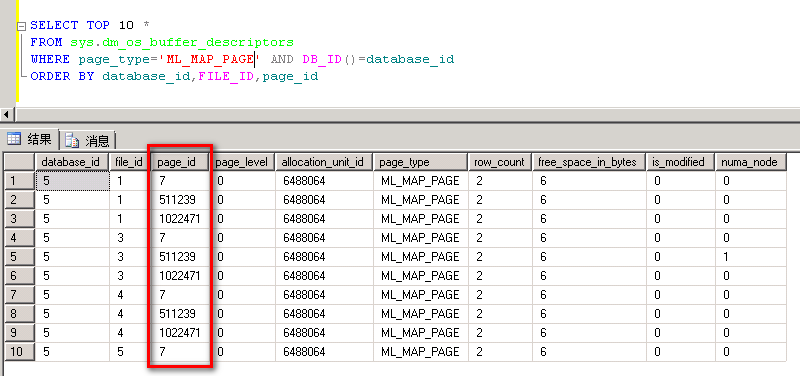This screenshot has height=376, width=800.
Task: Select row header 4 in results grid
Action: point(19,238)
